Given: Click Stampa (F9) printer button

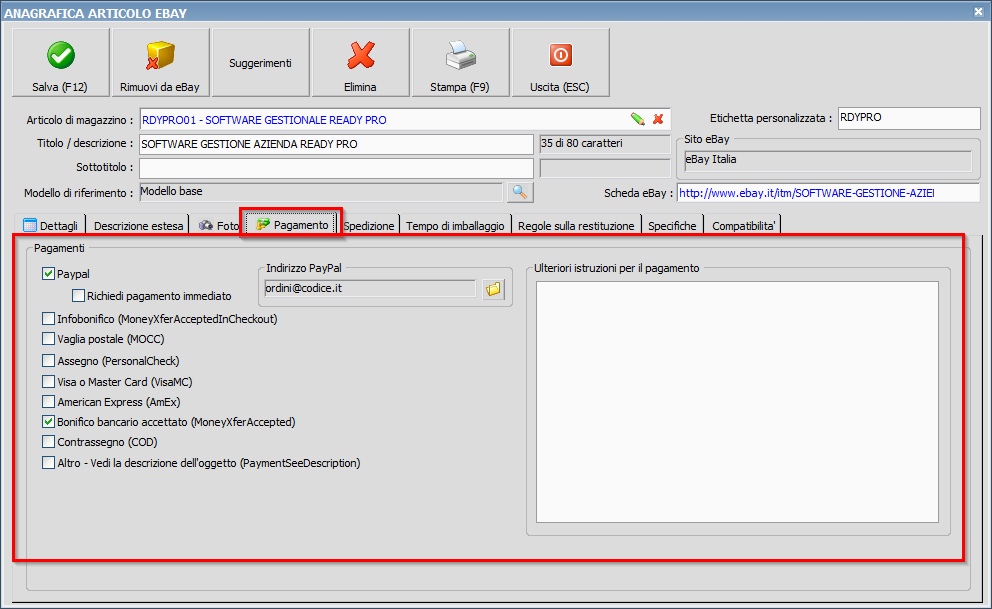Looking at the screenshot, I should click(461, 63).
